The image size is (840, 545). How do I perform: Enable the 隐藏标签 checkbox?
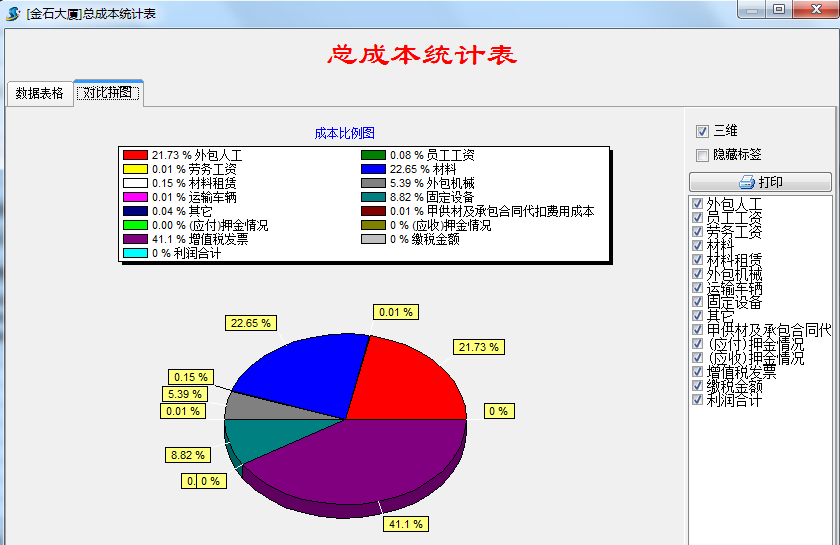click(x=702, y=155)
